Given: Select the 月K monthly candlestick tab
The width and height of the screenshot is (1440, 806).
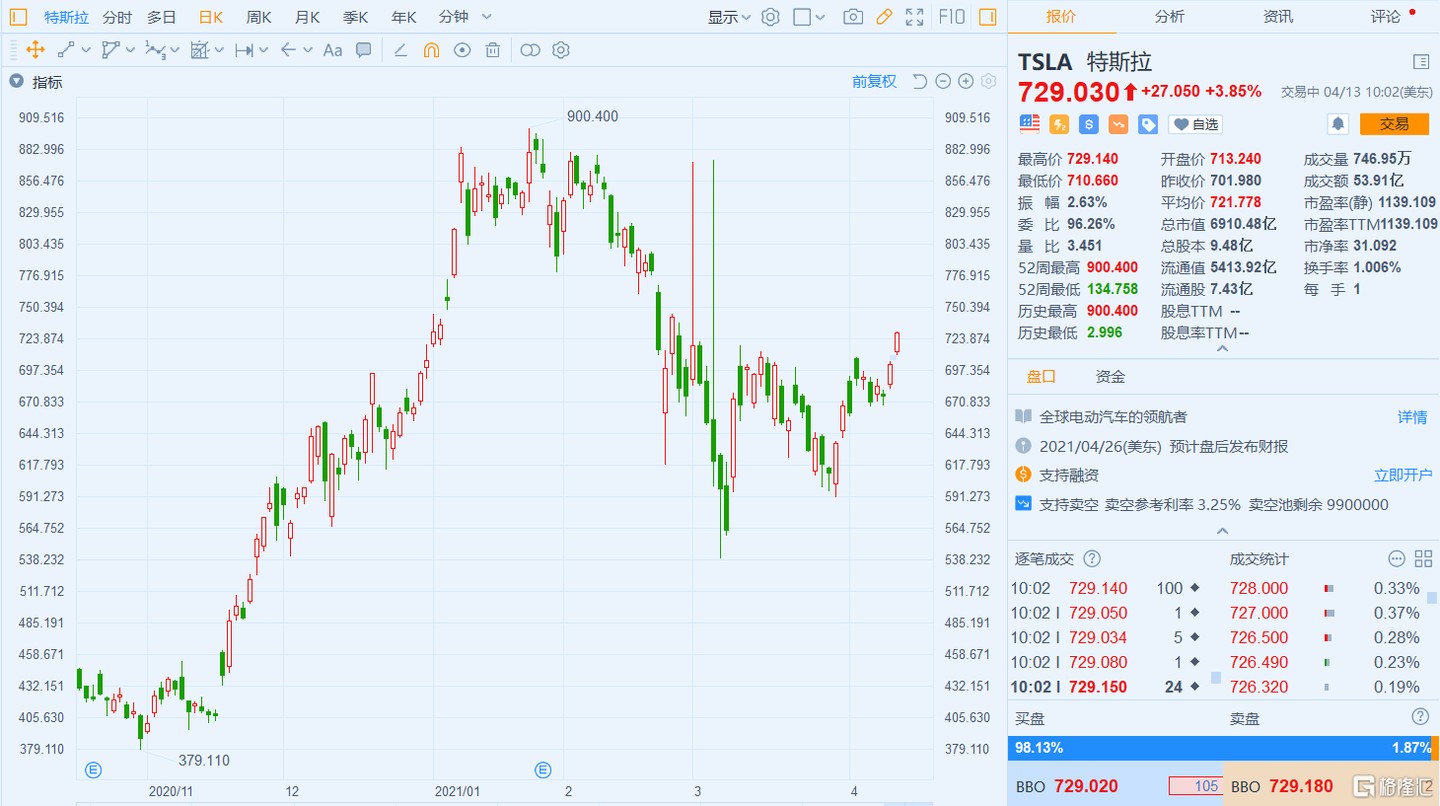Looking at the screenshot, I should tap(307, 17).
